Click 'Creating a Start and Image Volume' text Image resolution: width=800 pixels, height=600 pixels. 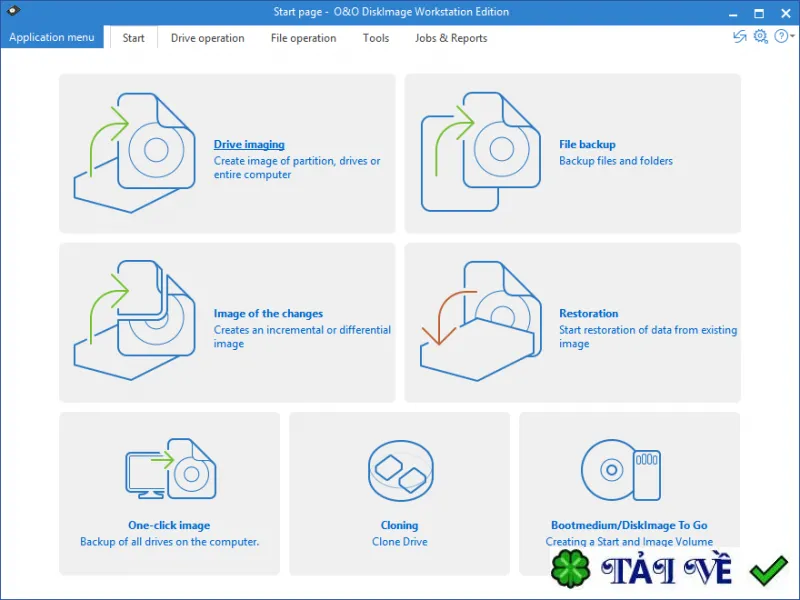pos(629,542)
